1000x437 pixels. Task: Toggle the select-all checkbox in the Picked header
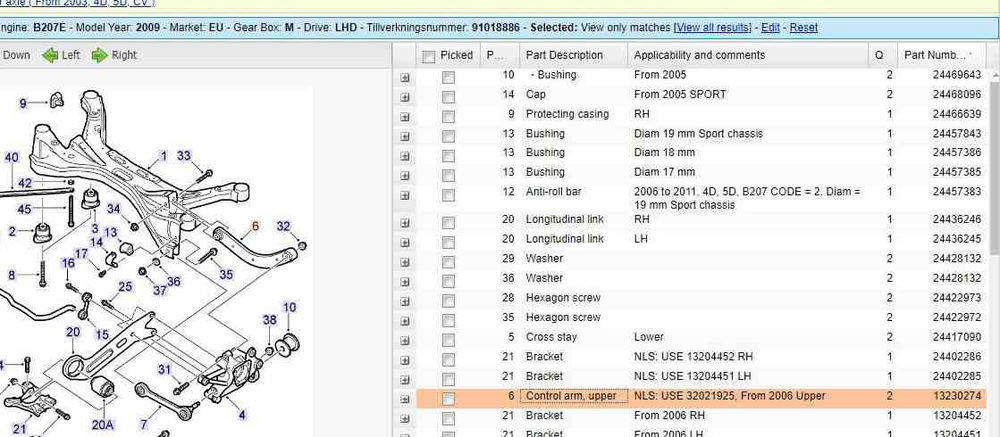click(429, 56)
